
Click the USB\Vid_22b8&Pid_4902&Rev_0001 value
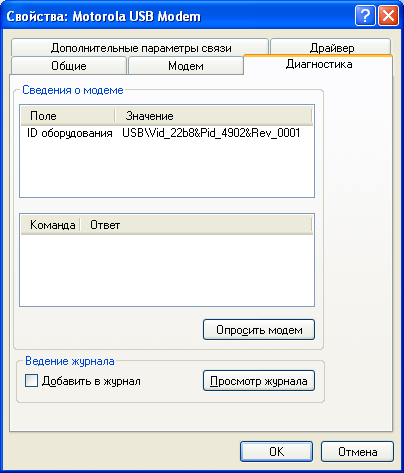pos(211,133)
